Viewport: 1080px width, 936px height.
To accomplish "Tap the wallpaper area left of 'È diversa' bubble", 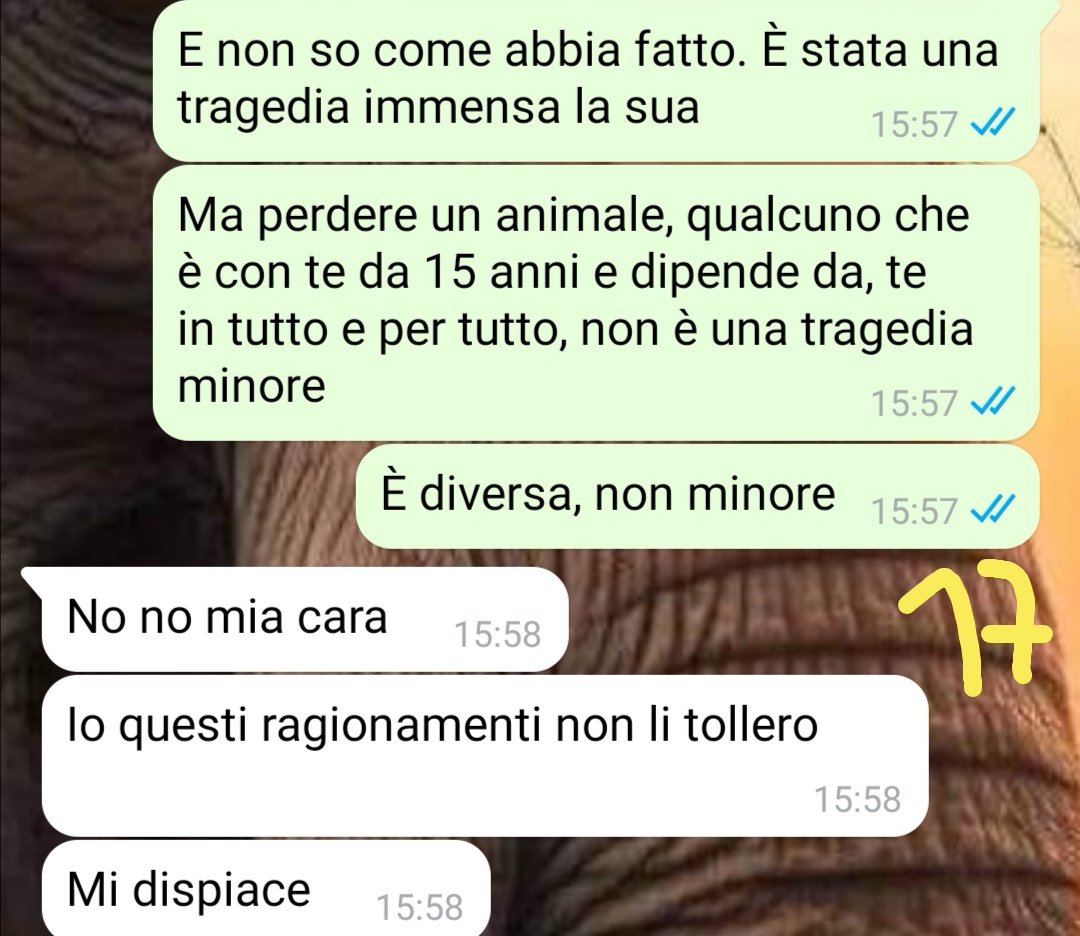I will click(179, 497).
